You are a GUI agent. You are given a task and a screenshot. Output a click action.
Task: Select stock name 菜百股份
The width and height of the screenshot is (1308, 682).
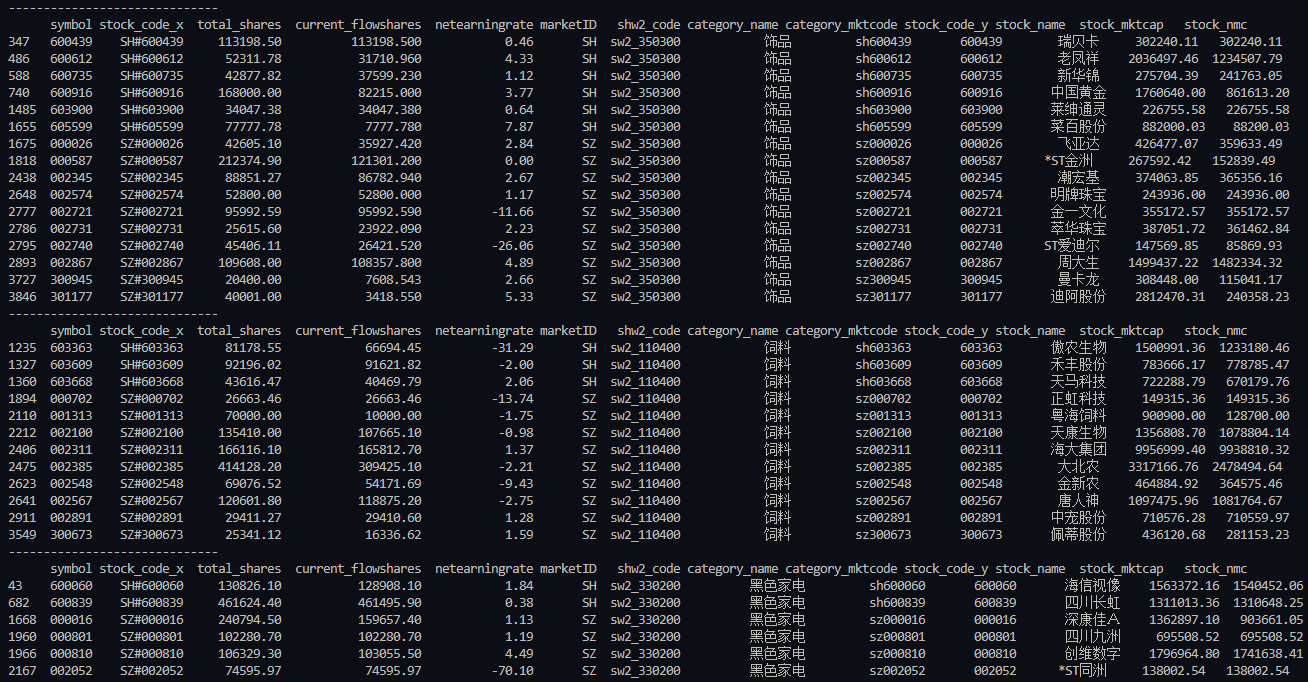(x=1078, y=127)
